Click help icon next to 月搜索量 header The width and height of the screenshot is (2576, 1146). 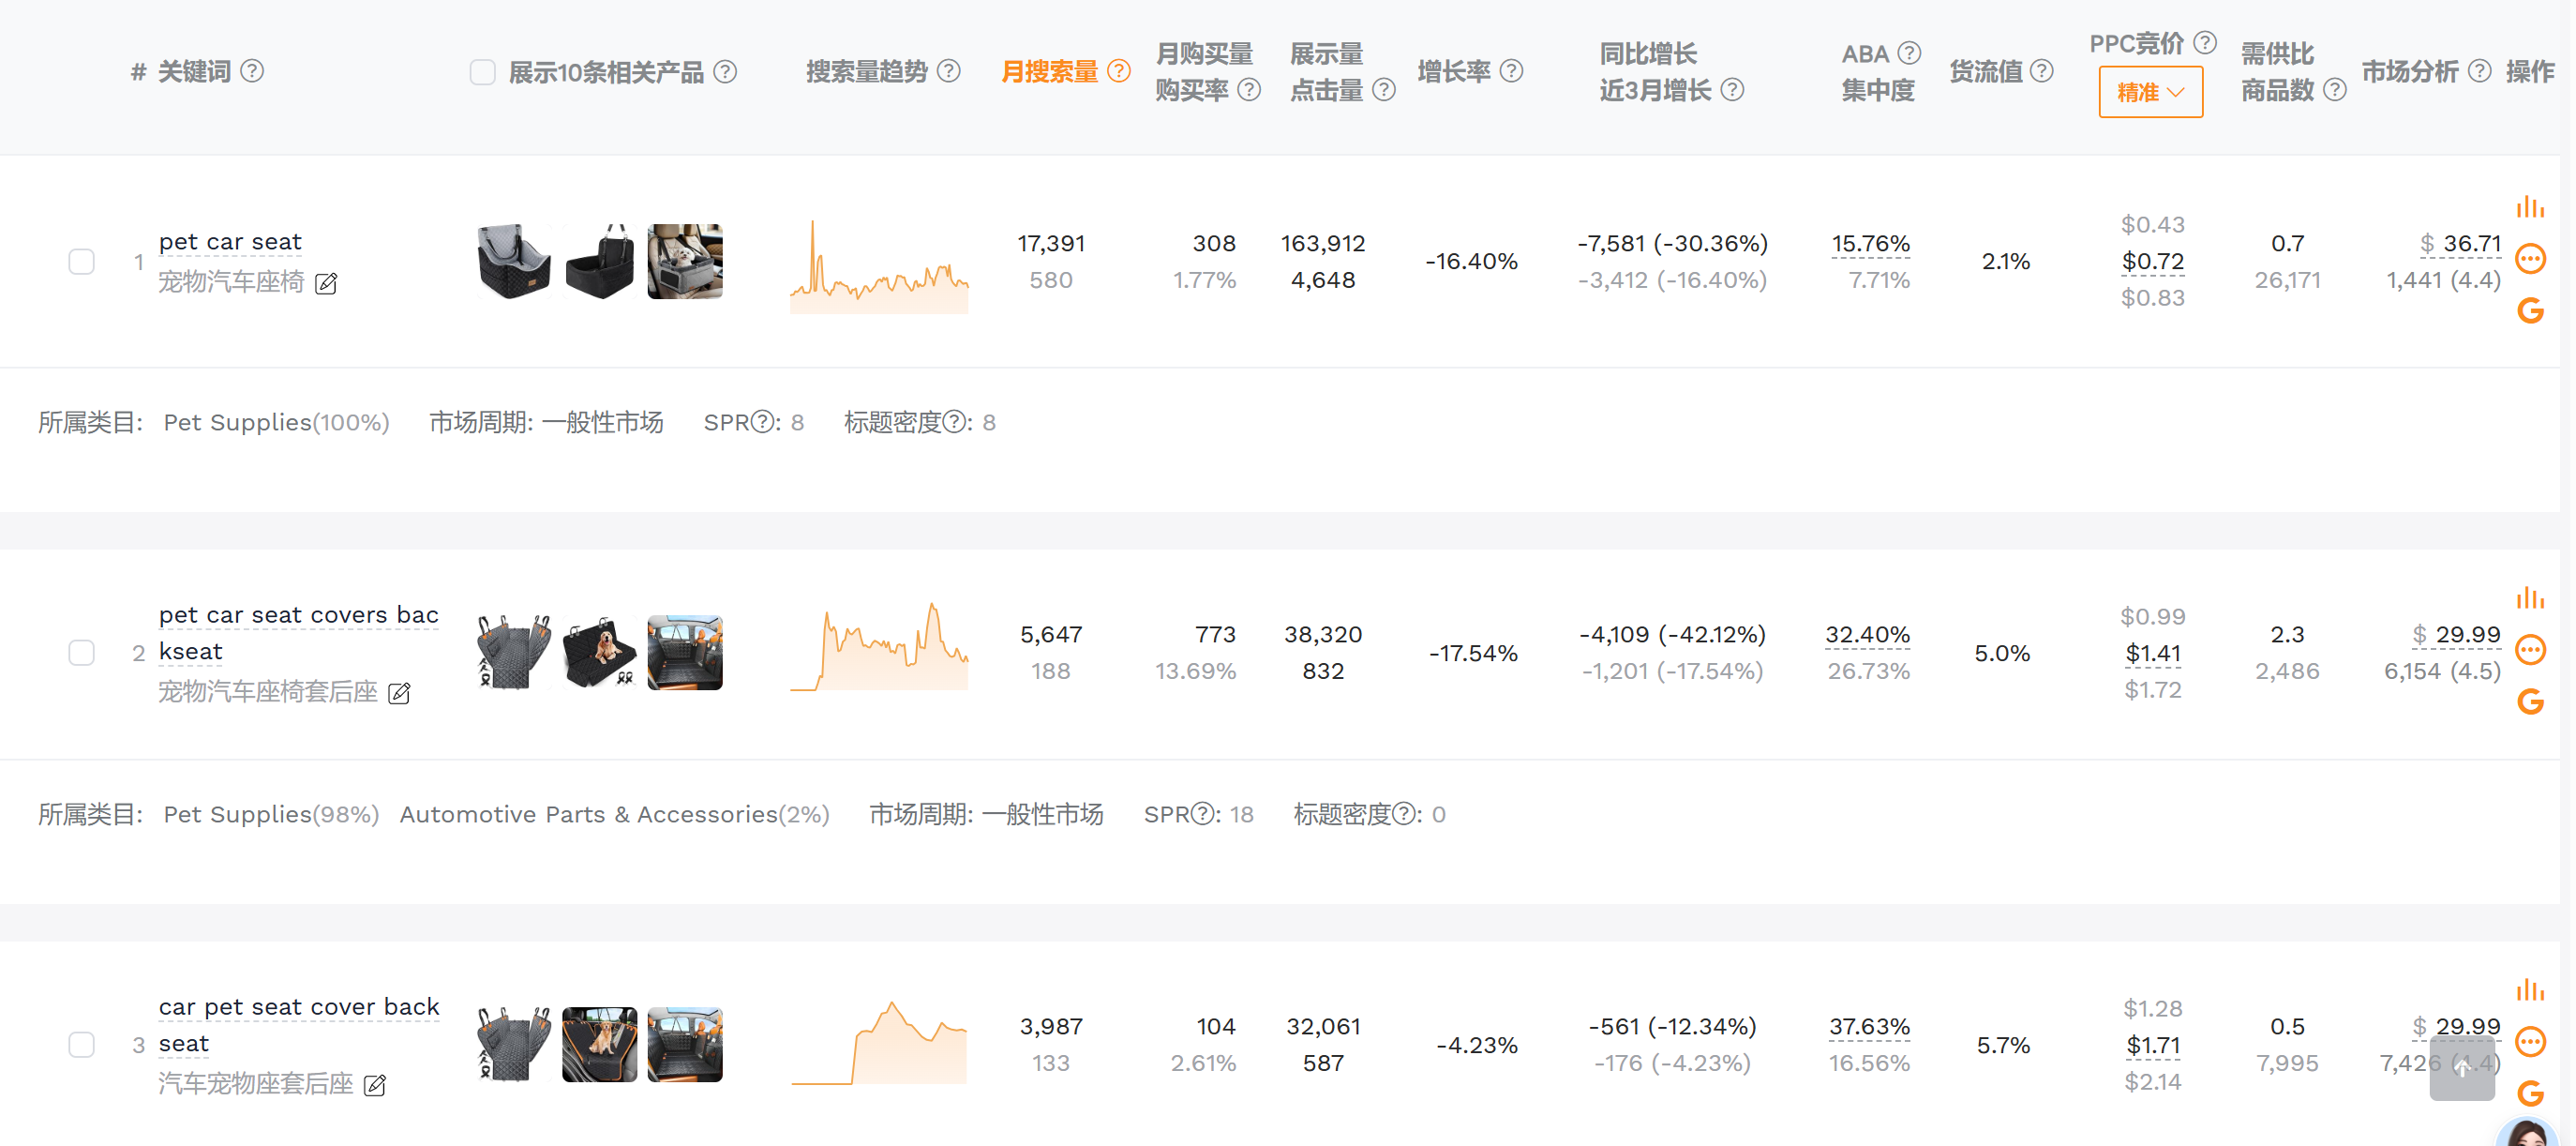click(x=1120, y=71)
